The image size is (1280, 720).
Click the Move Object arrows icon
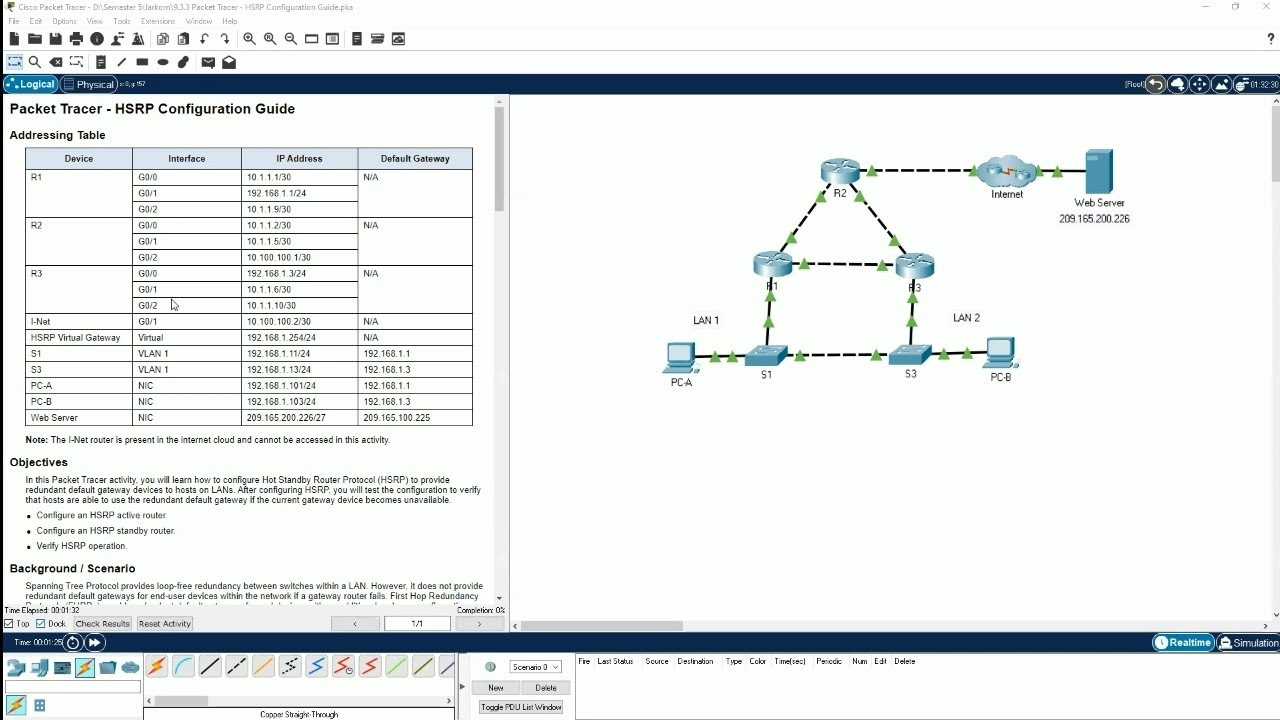tap(1200, 84)
